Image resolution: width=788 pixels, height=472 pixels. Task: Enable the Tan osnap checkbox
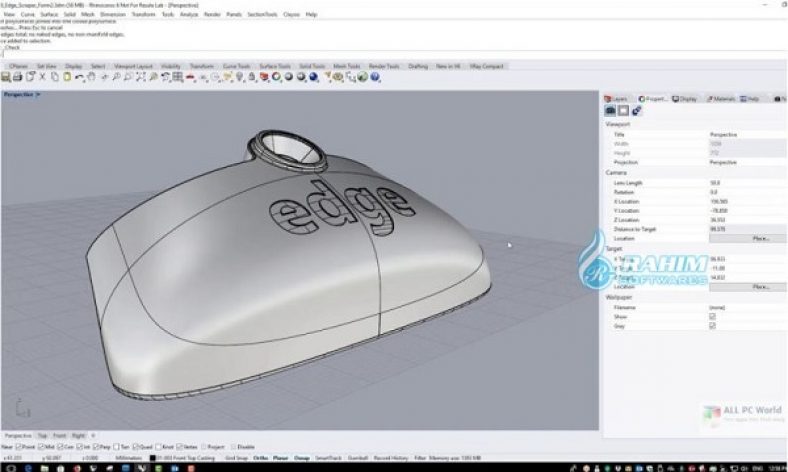(116, 447)
